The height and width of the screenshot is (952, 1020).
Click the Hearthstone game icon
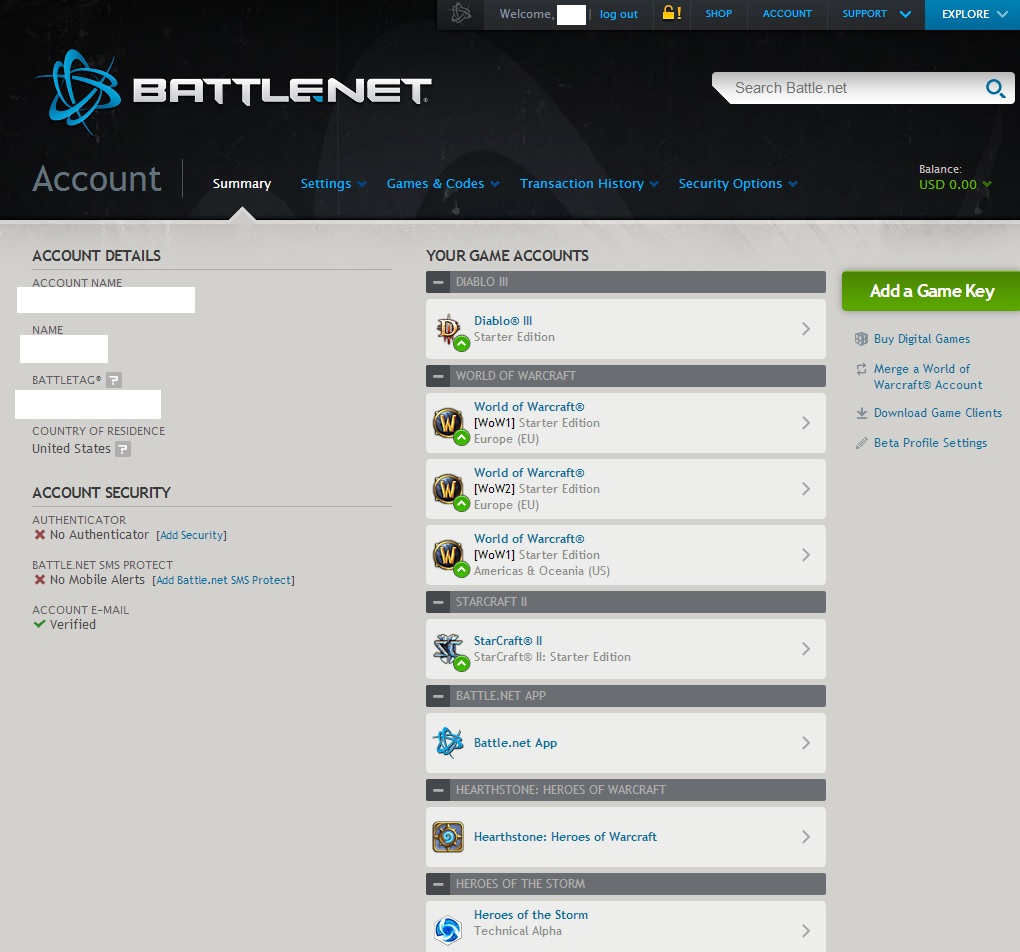448,837
